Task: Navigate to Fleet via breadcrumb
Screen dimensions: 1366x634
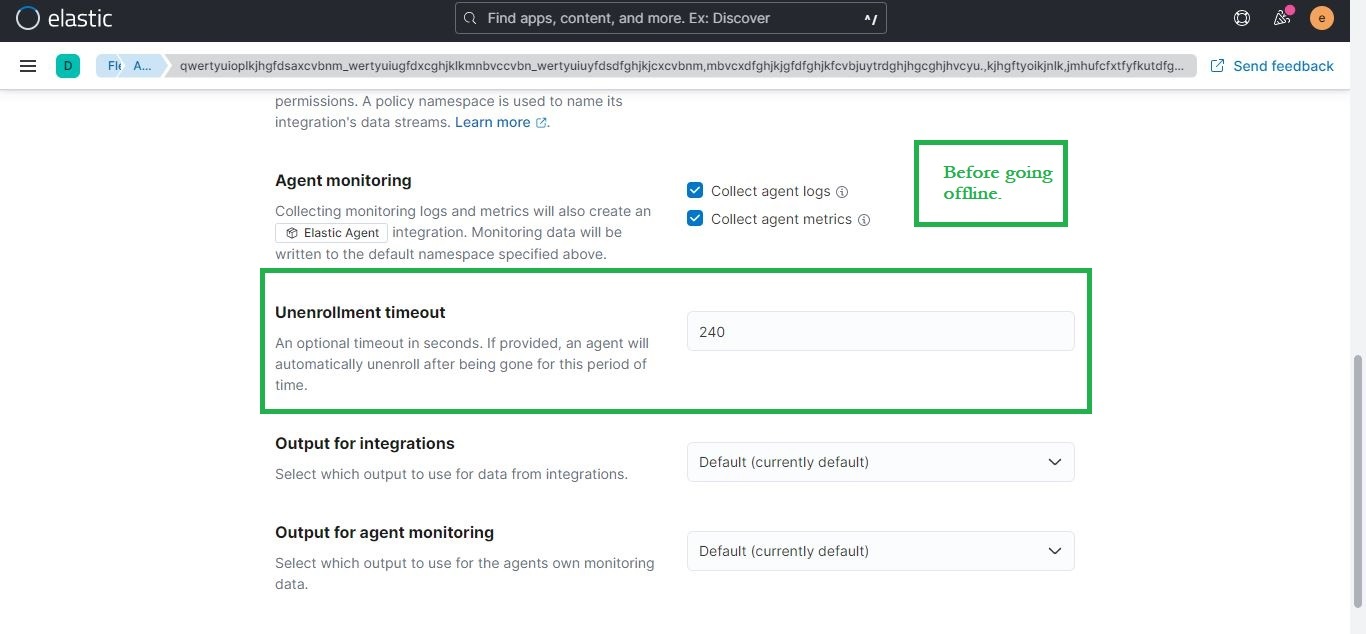Action: [x=112, y=65]
